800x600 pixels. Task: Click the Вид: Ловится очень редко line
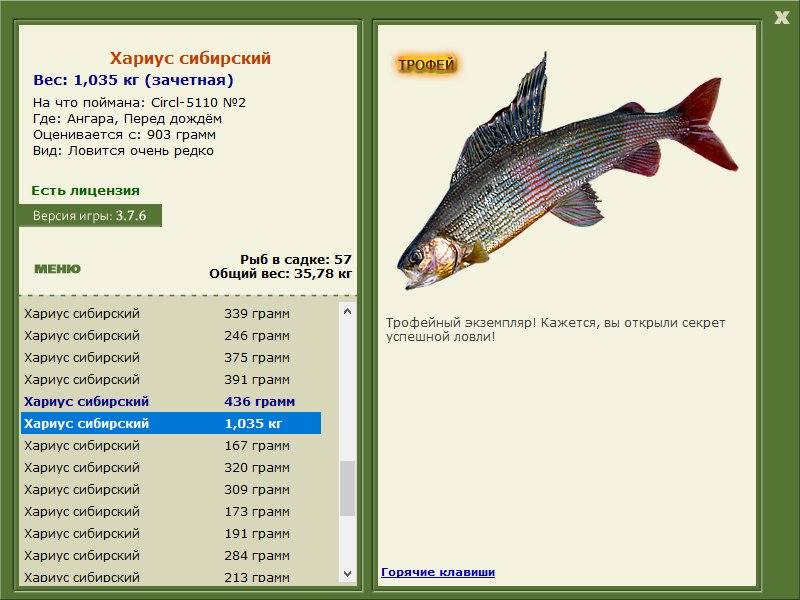pyautogui.click(x=123, y=151)
